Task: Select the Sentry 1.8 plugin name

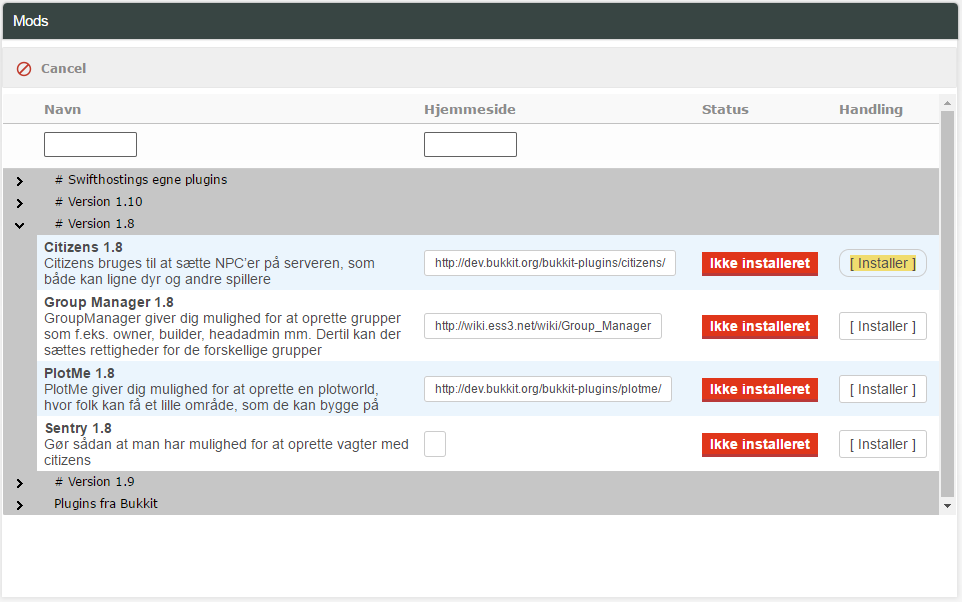Action: point(78,428)
